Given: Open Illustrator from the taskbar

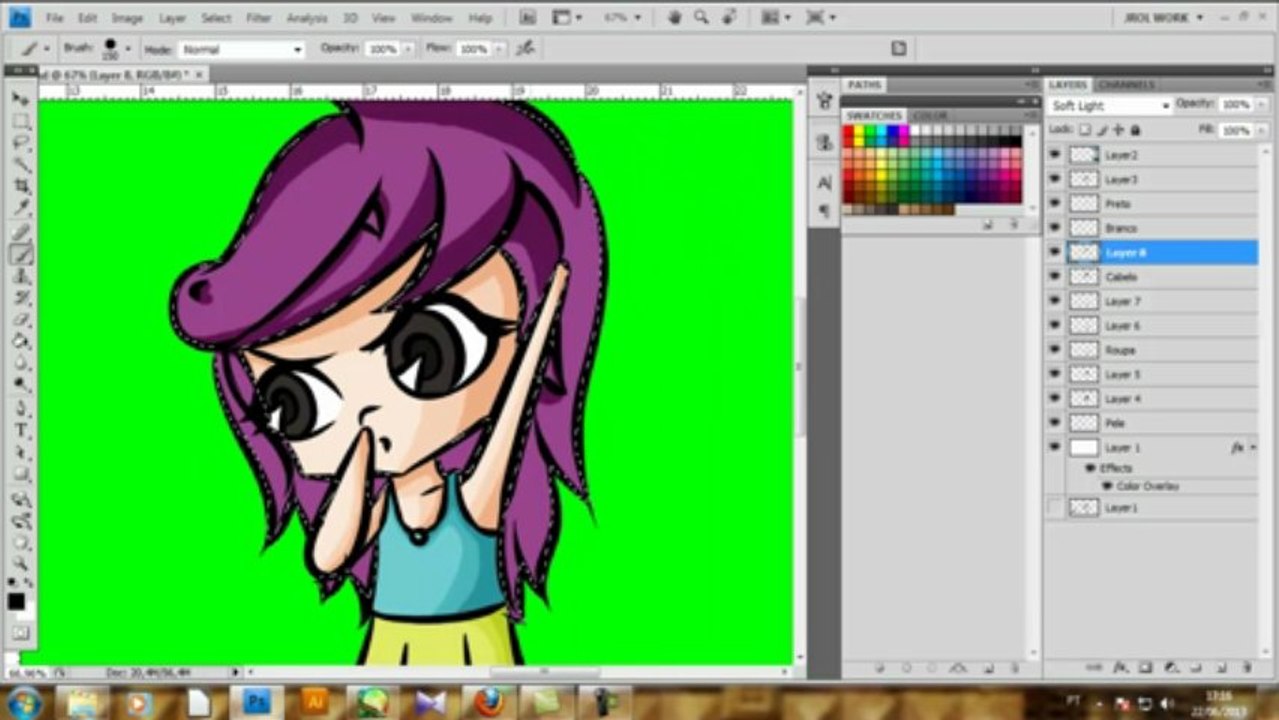Looking at the screenshot, I should [x=315, y=703].
